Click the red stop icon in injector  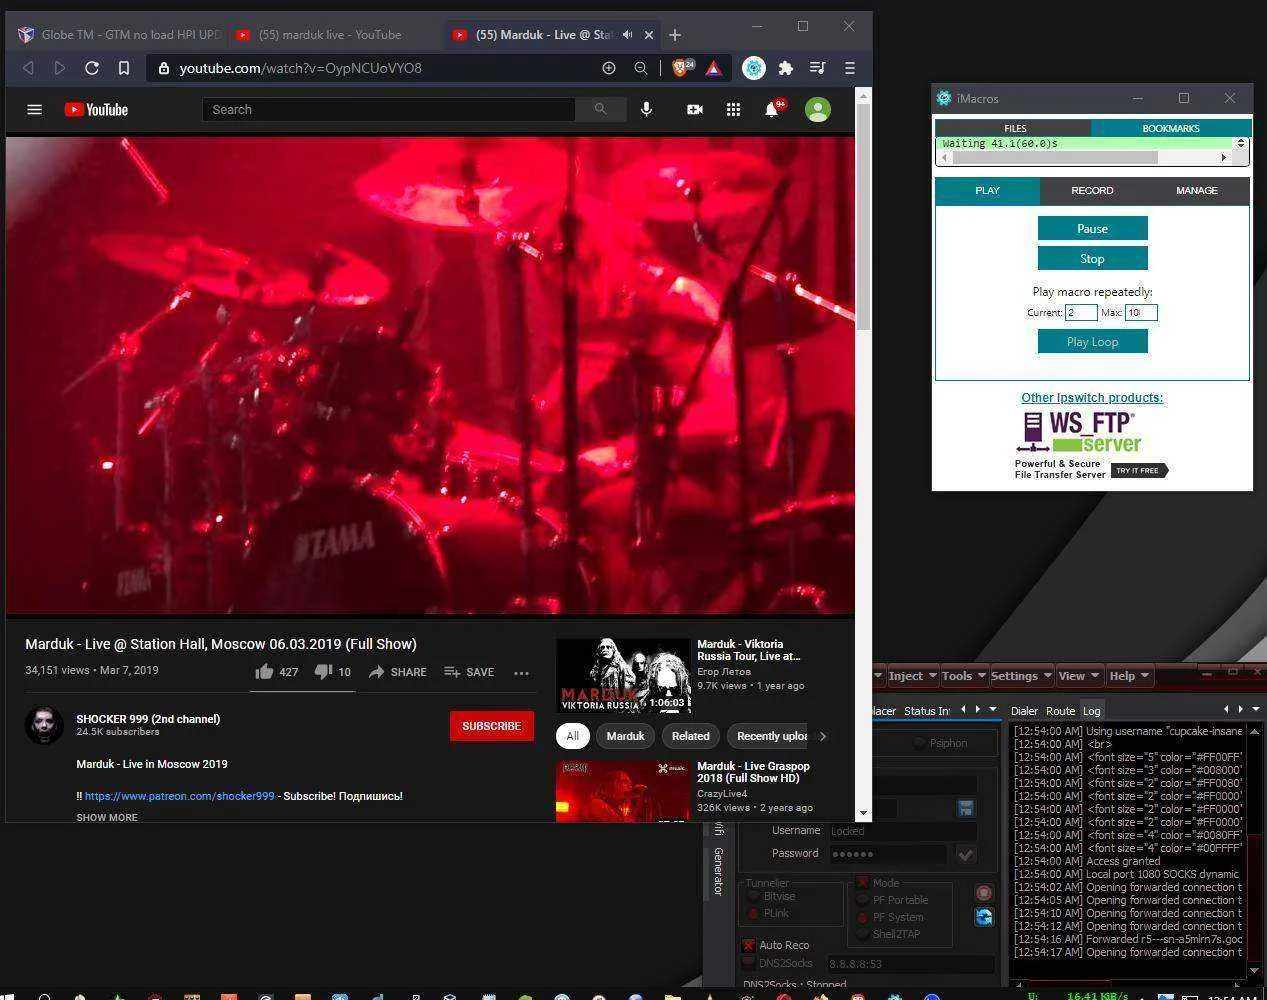984,893
